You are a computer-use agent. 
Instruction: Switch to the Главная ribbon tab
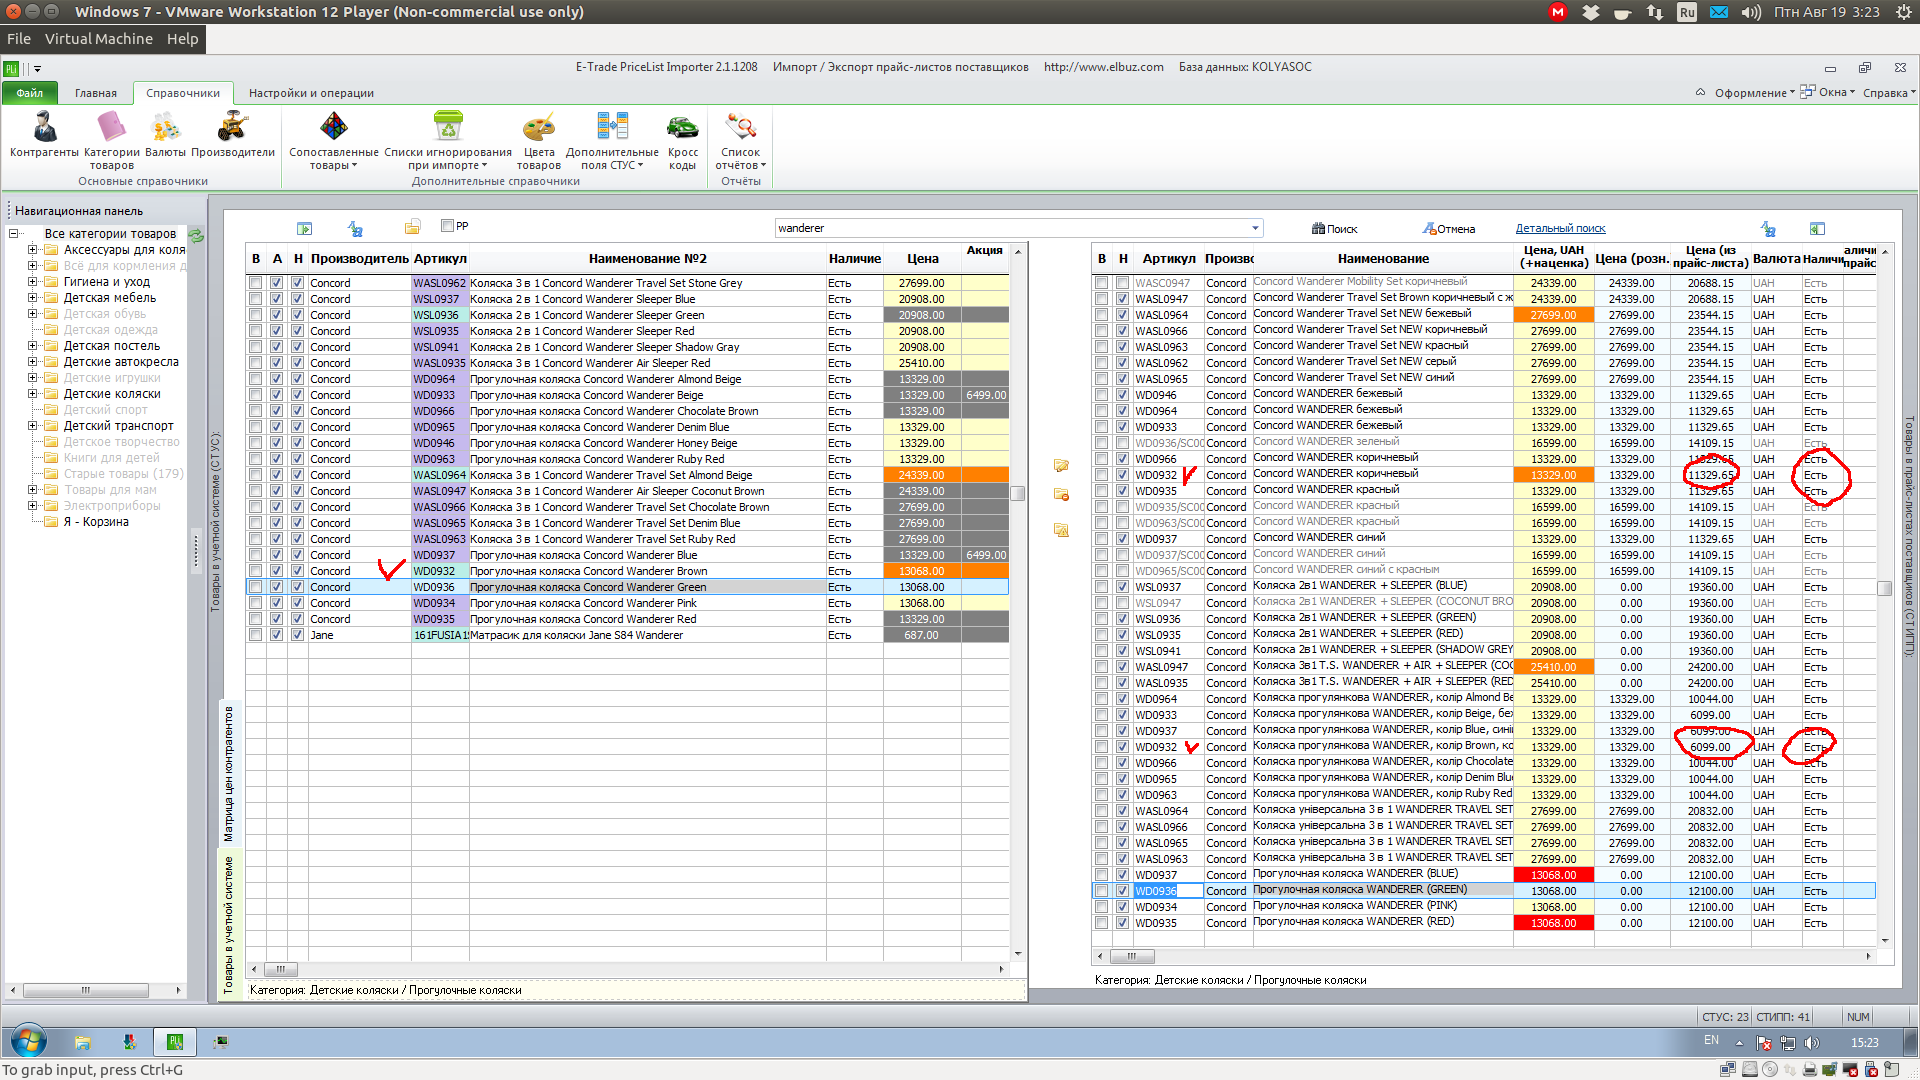(96, 93)
